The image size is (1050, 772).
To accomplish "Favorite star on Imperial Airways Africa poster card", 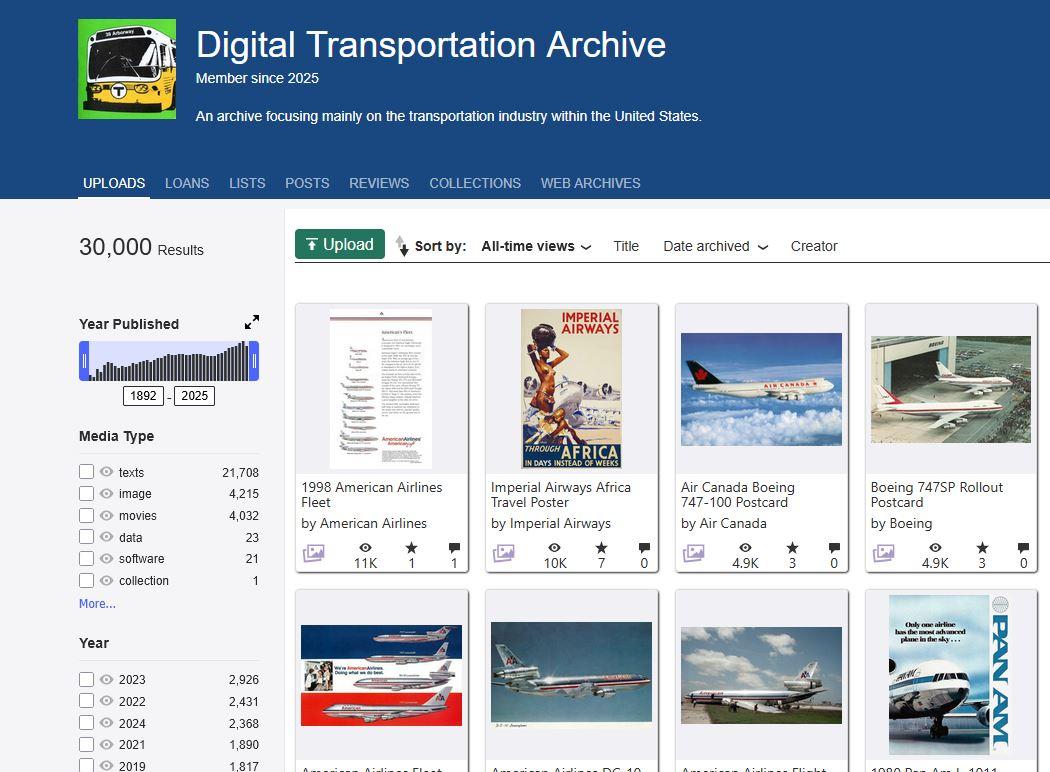I will tap(601, 548).
